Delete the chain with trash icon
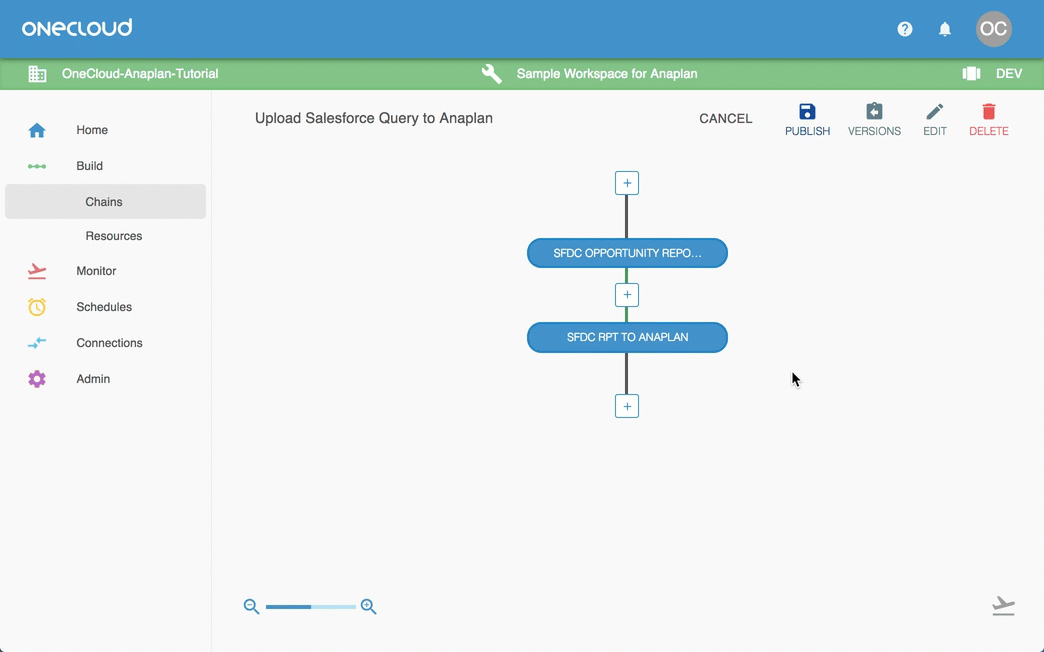1044x652 pixels. pos(989,111)
